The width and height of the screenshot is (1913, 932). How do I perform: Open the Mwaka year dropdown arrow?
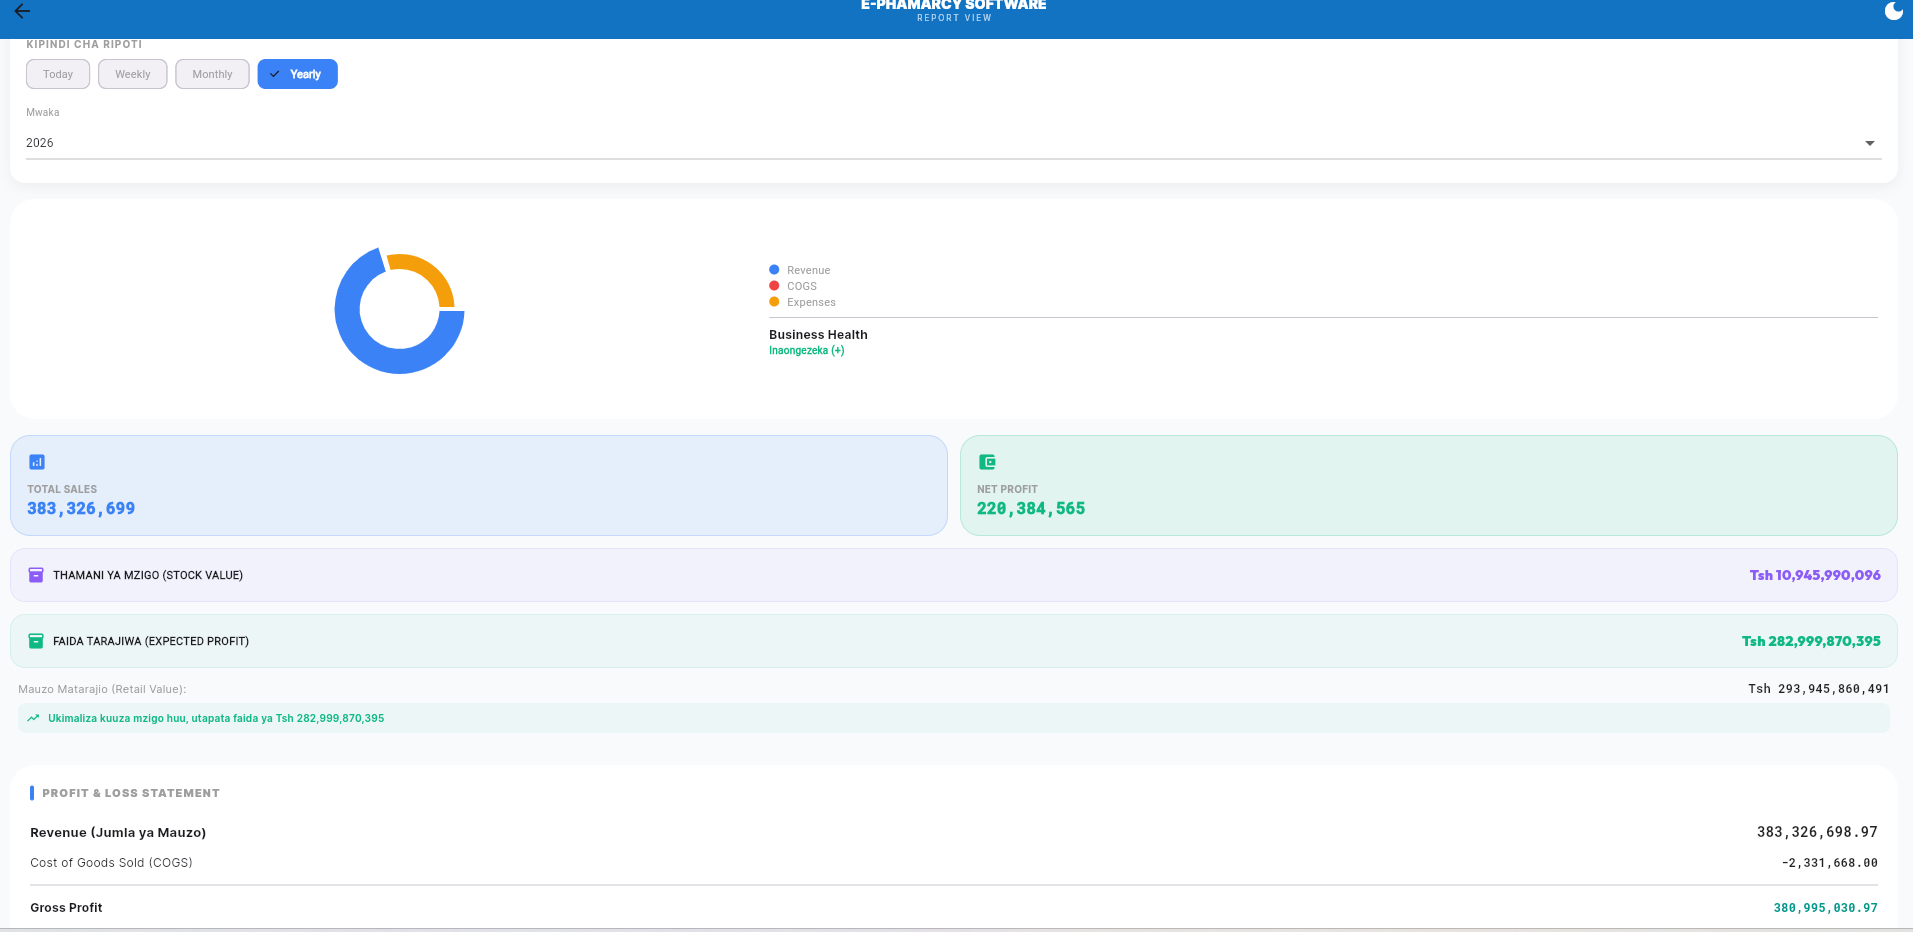[x=1869, y=143]
